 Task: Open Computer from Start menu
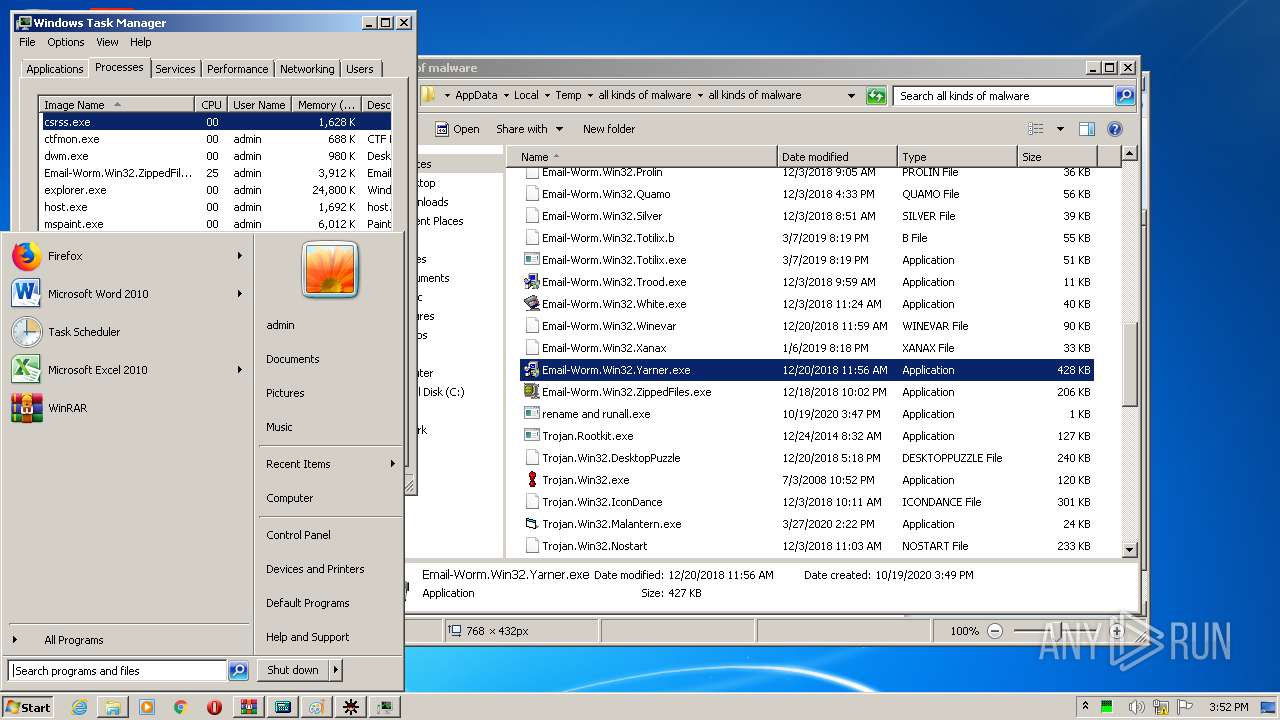pos(289,498)
